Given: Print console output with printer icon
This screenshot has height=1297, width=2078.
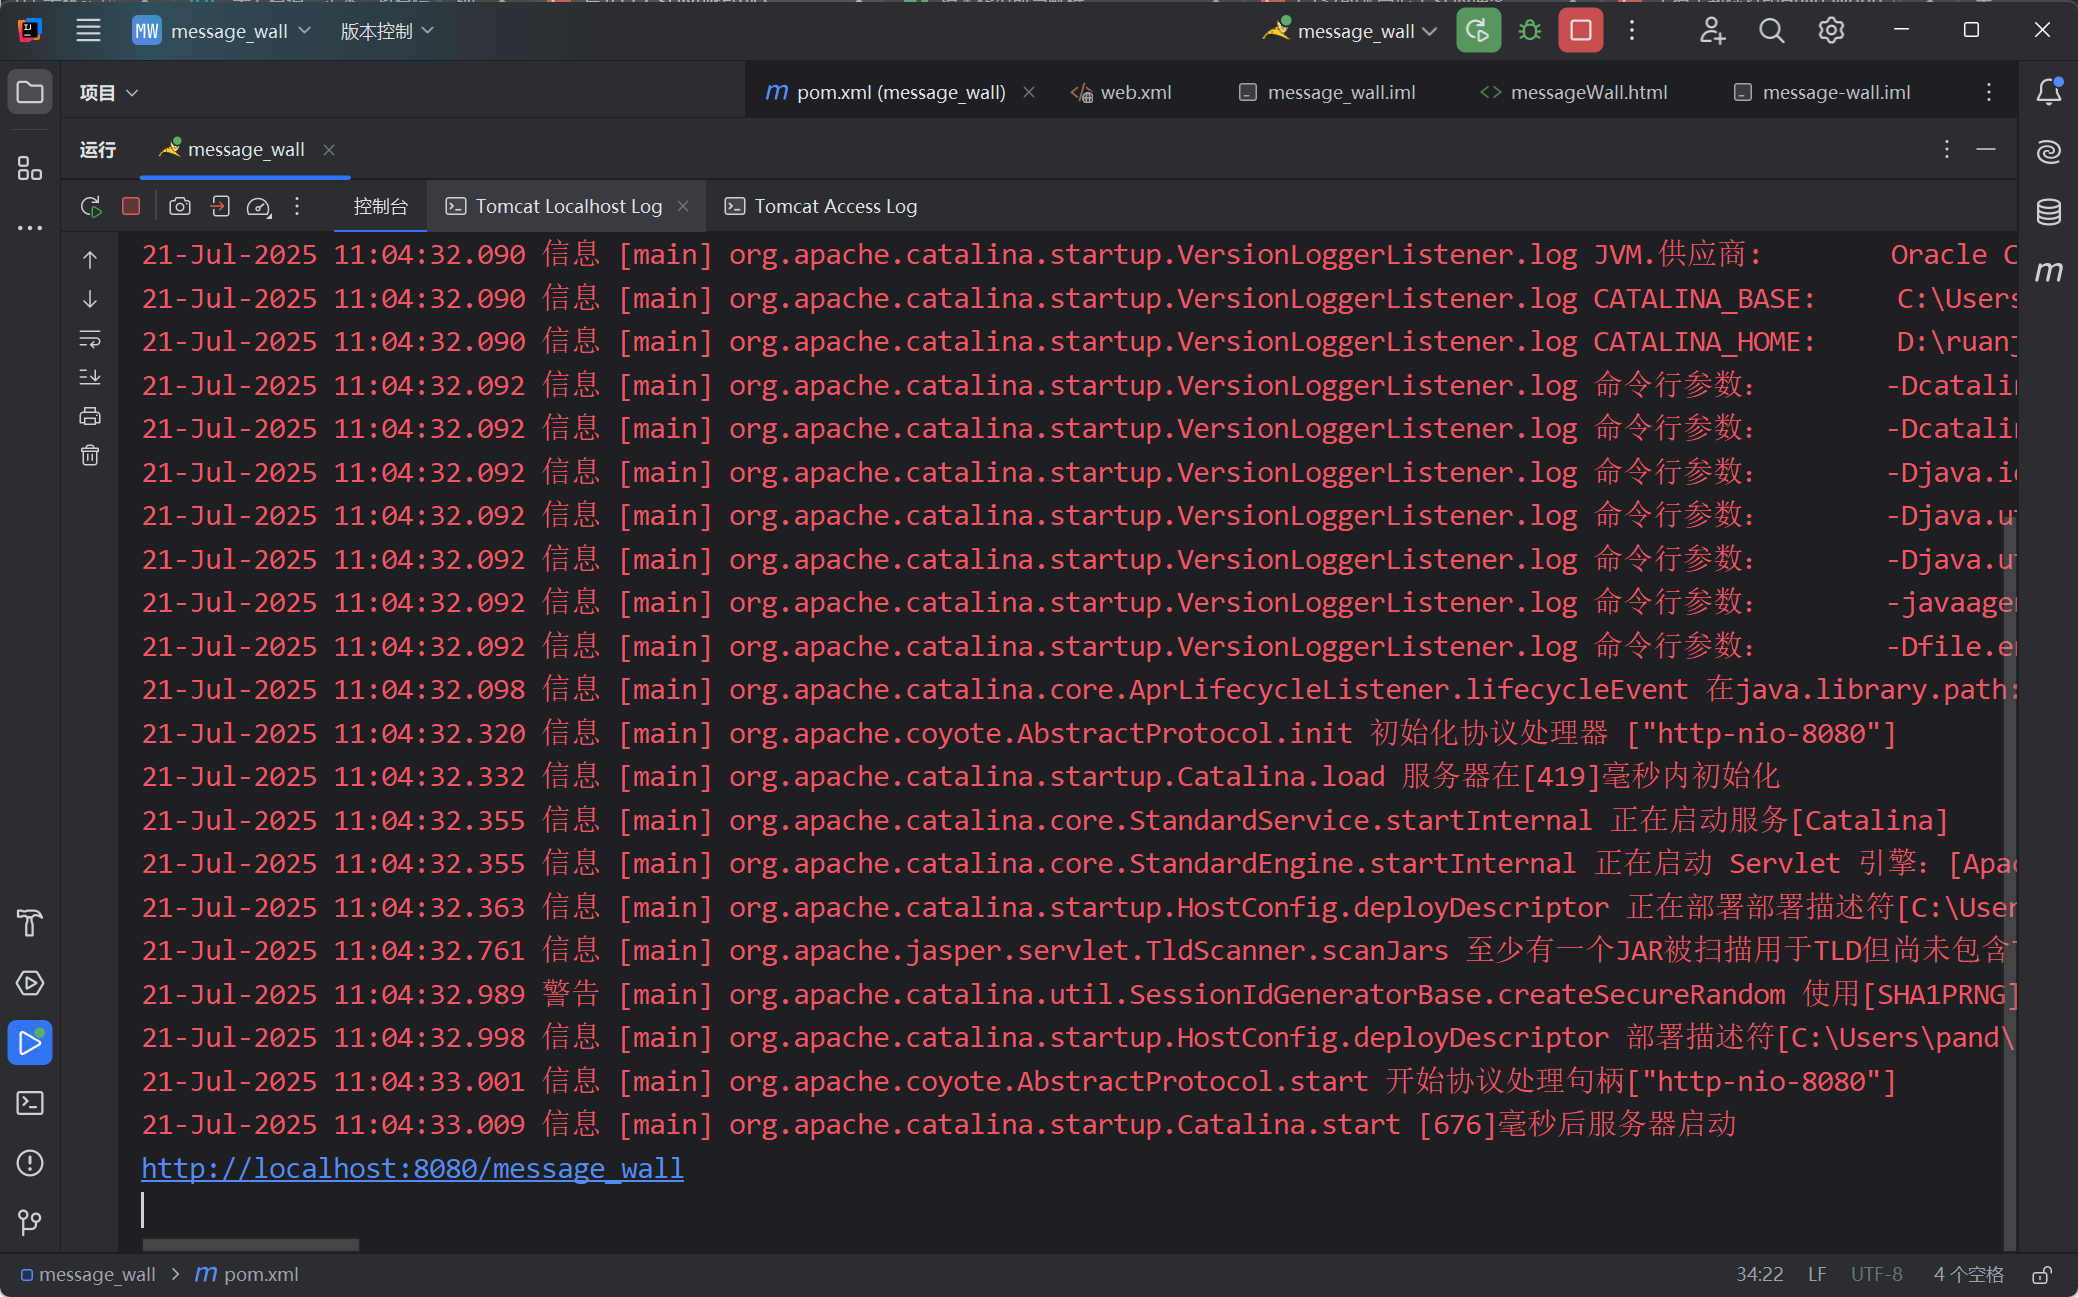Looking at the screenshot, I should 90,417.
